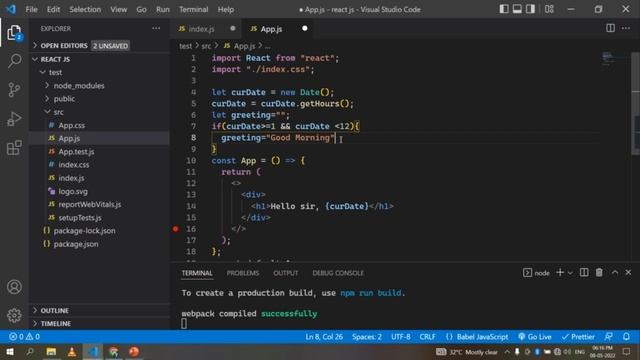Open the Selection menu
Screen dimensions: 640x360
pos(85,9)
